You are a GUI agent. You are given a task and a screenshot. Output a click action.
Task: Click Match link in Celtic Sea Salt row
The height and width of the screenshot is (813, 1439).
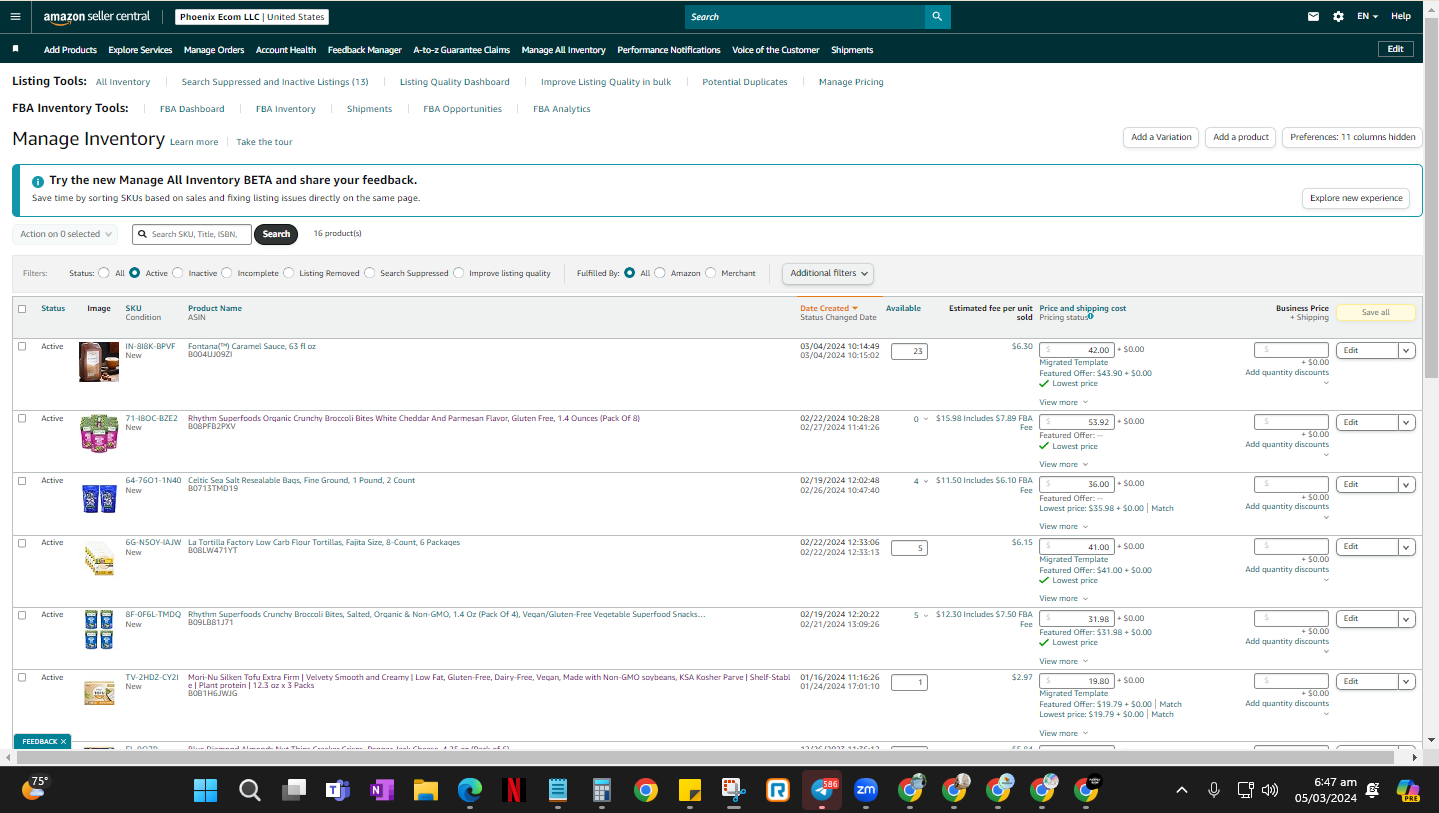(x=1163, y=508)
